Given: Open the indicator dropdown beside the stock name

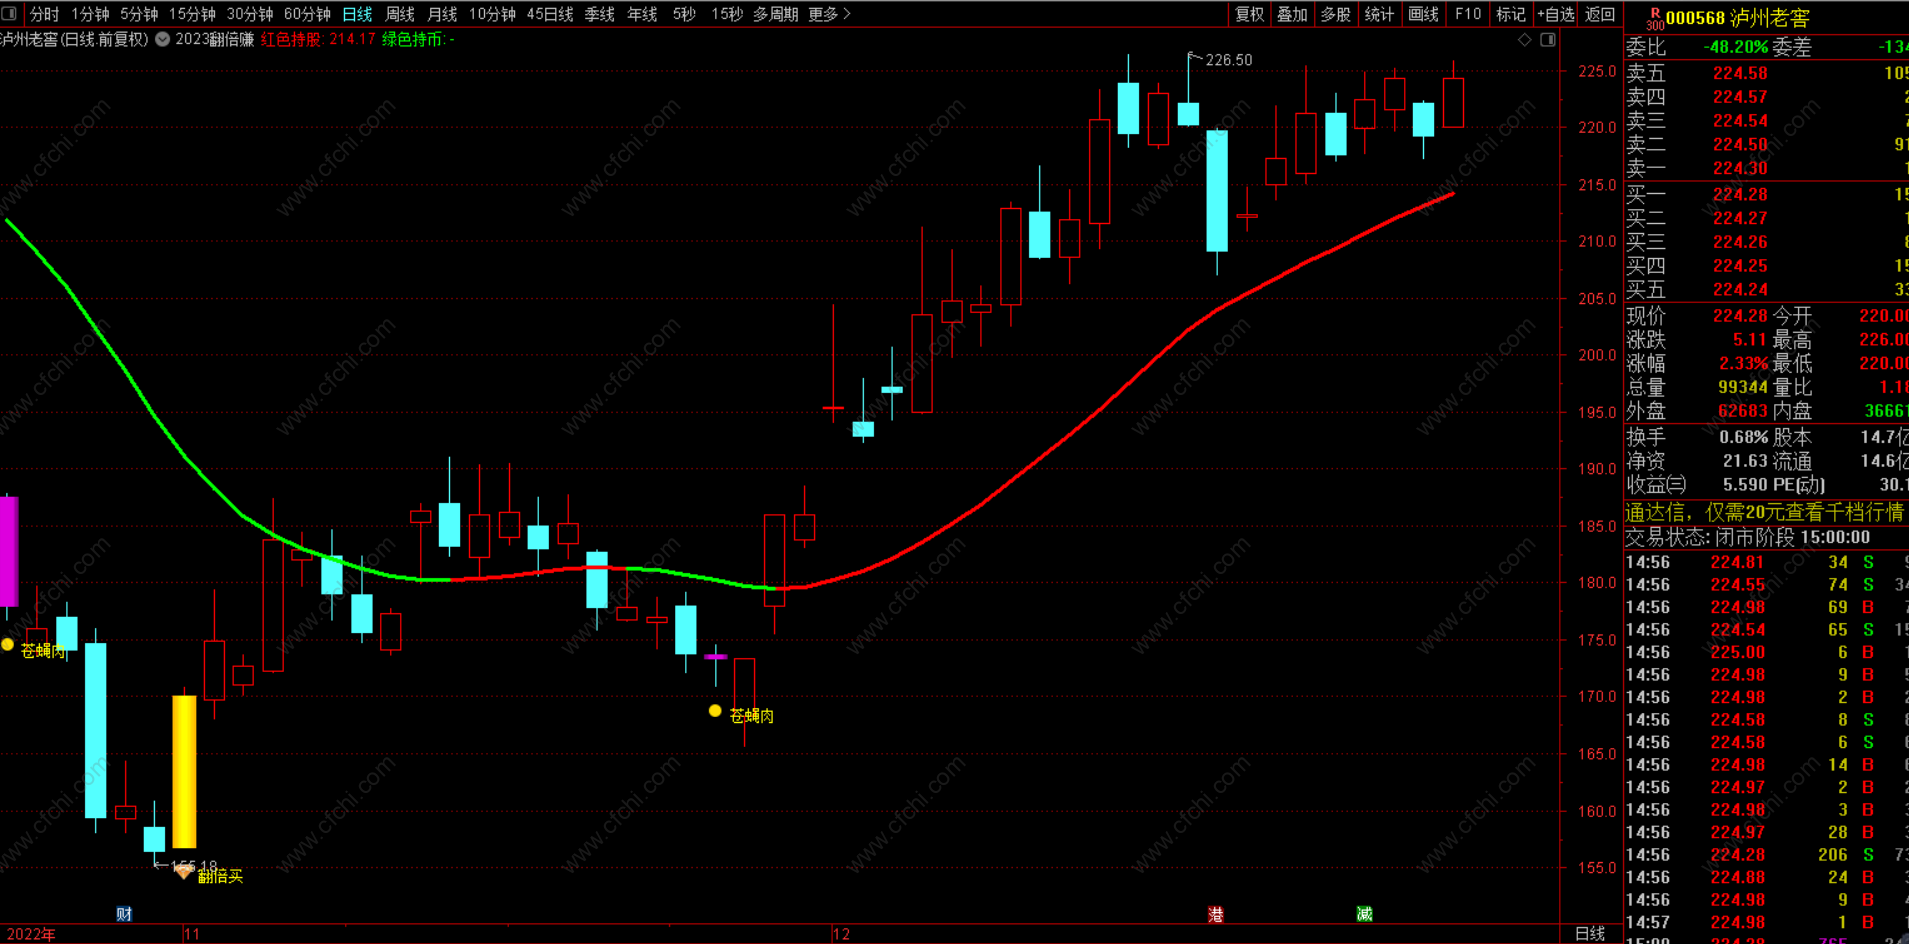Looking at the screenshot, I should coord(162,40).
